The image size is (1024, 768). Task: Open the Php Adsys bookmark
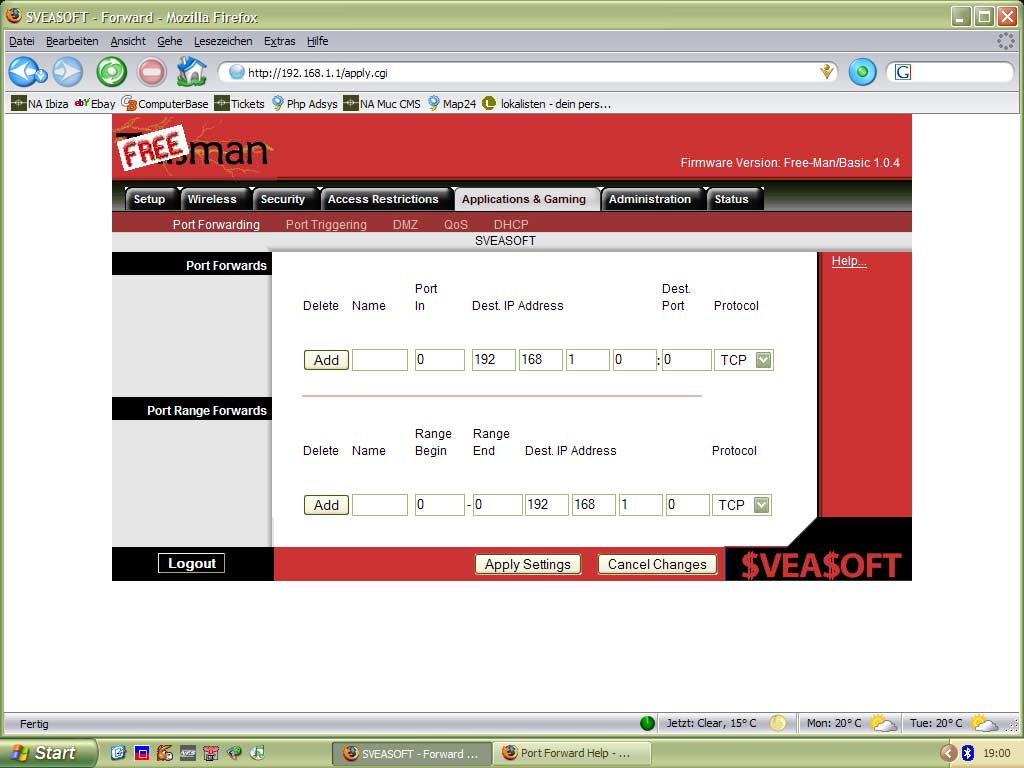tap(304, 103)
